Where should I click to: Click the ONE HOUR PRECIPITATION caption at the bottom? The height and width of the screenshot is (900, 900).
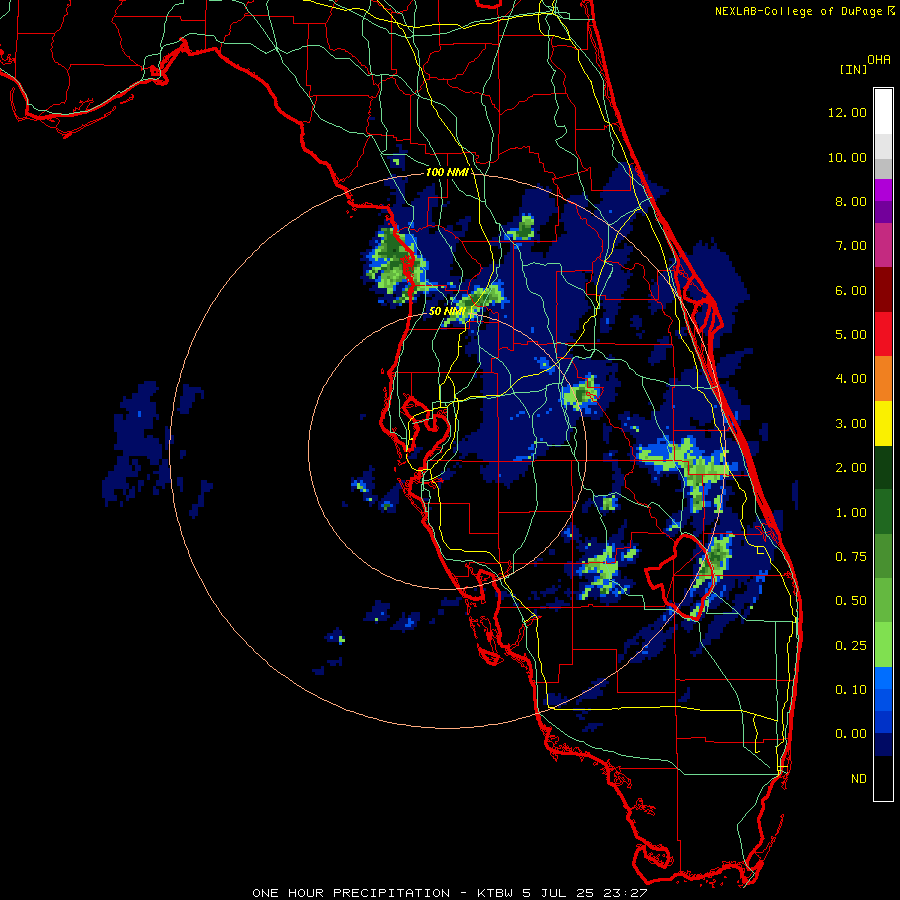point(450,893)
